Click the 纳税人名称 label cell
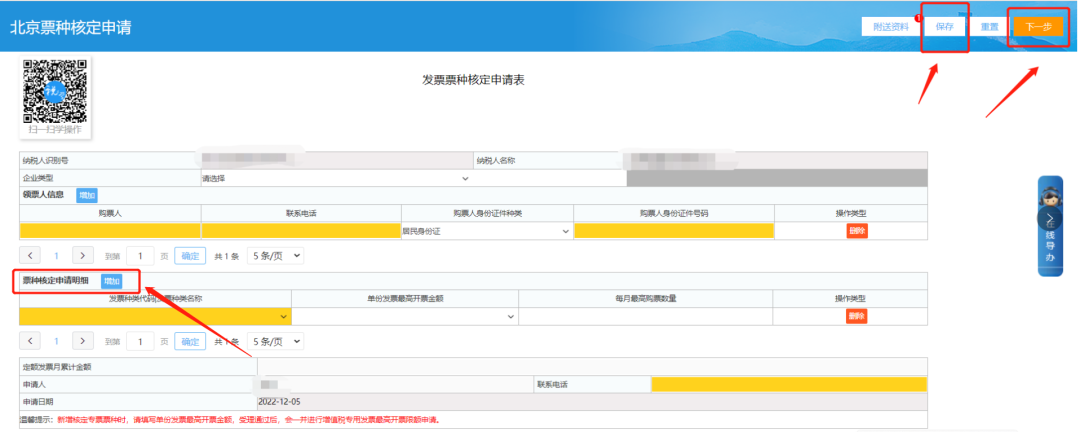This screenshot has width=1080, height=432. pos(550,161)
